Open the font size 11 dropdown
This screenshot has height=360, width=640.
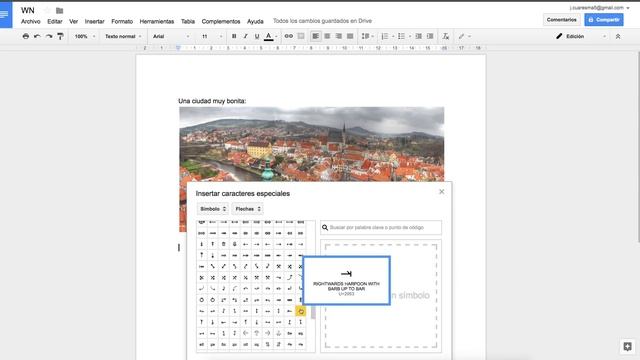(211, 36)
